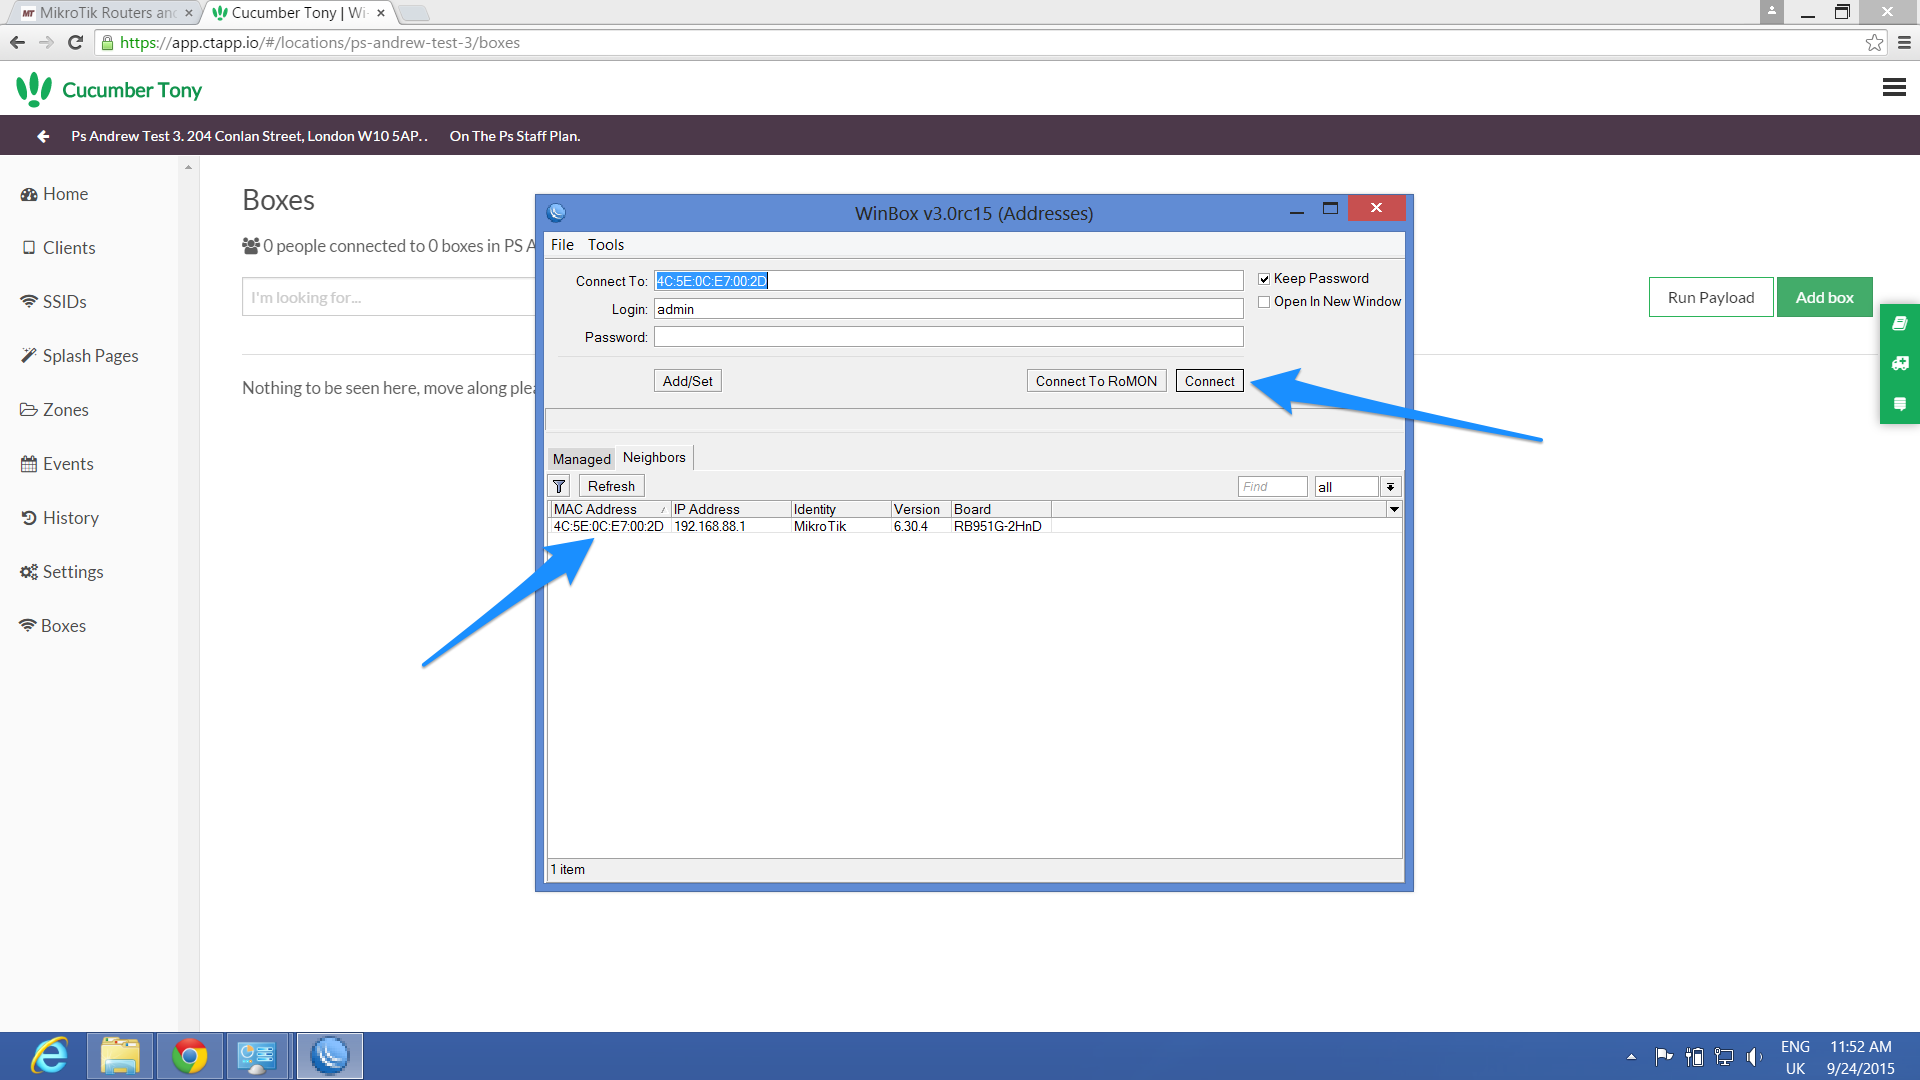Click the RB951G-2HnD board cell
The width and height of the screenshot is (1920, 1080).
(x=997, y=526)
